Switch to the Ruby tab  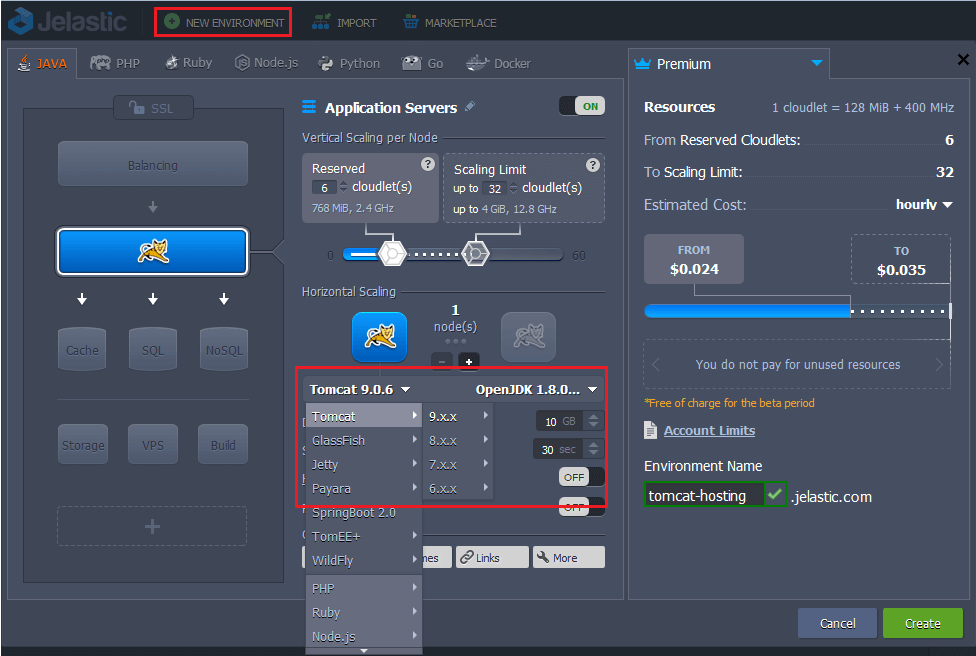click(189, 63)
